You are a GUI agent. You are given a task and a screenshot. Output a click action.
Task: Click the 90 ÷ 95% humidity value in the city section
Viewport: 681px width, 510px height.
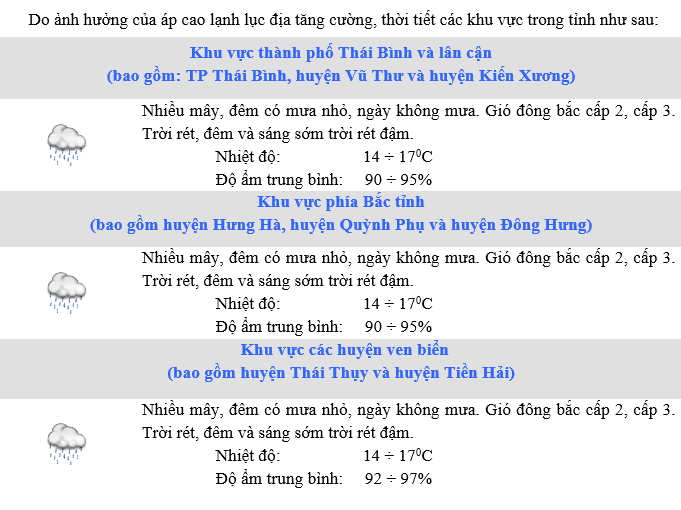397,180
